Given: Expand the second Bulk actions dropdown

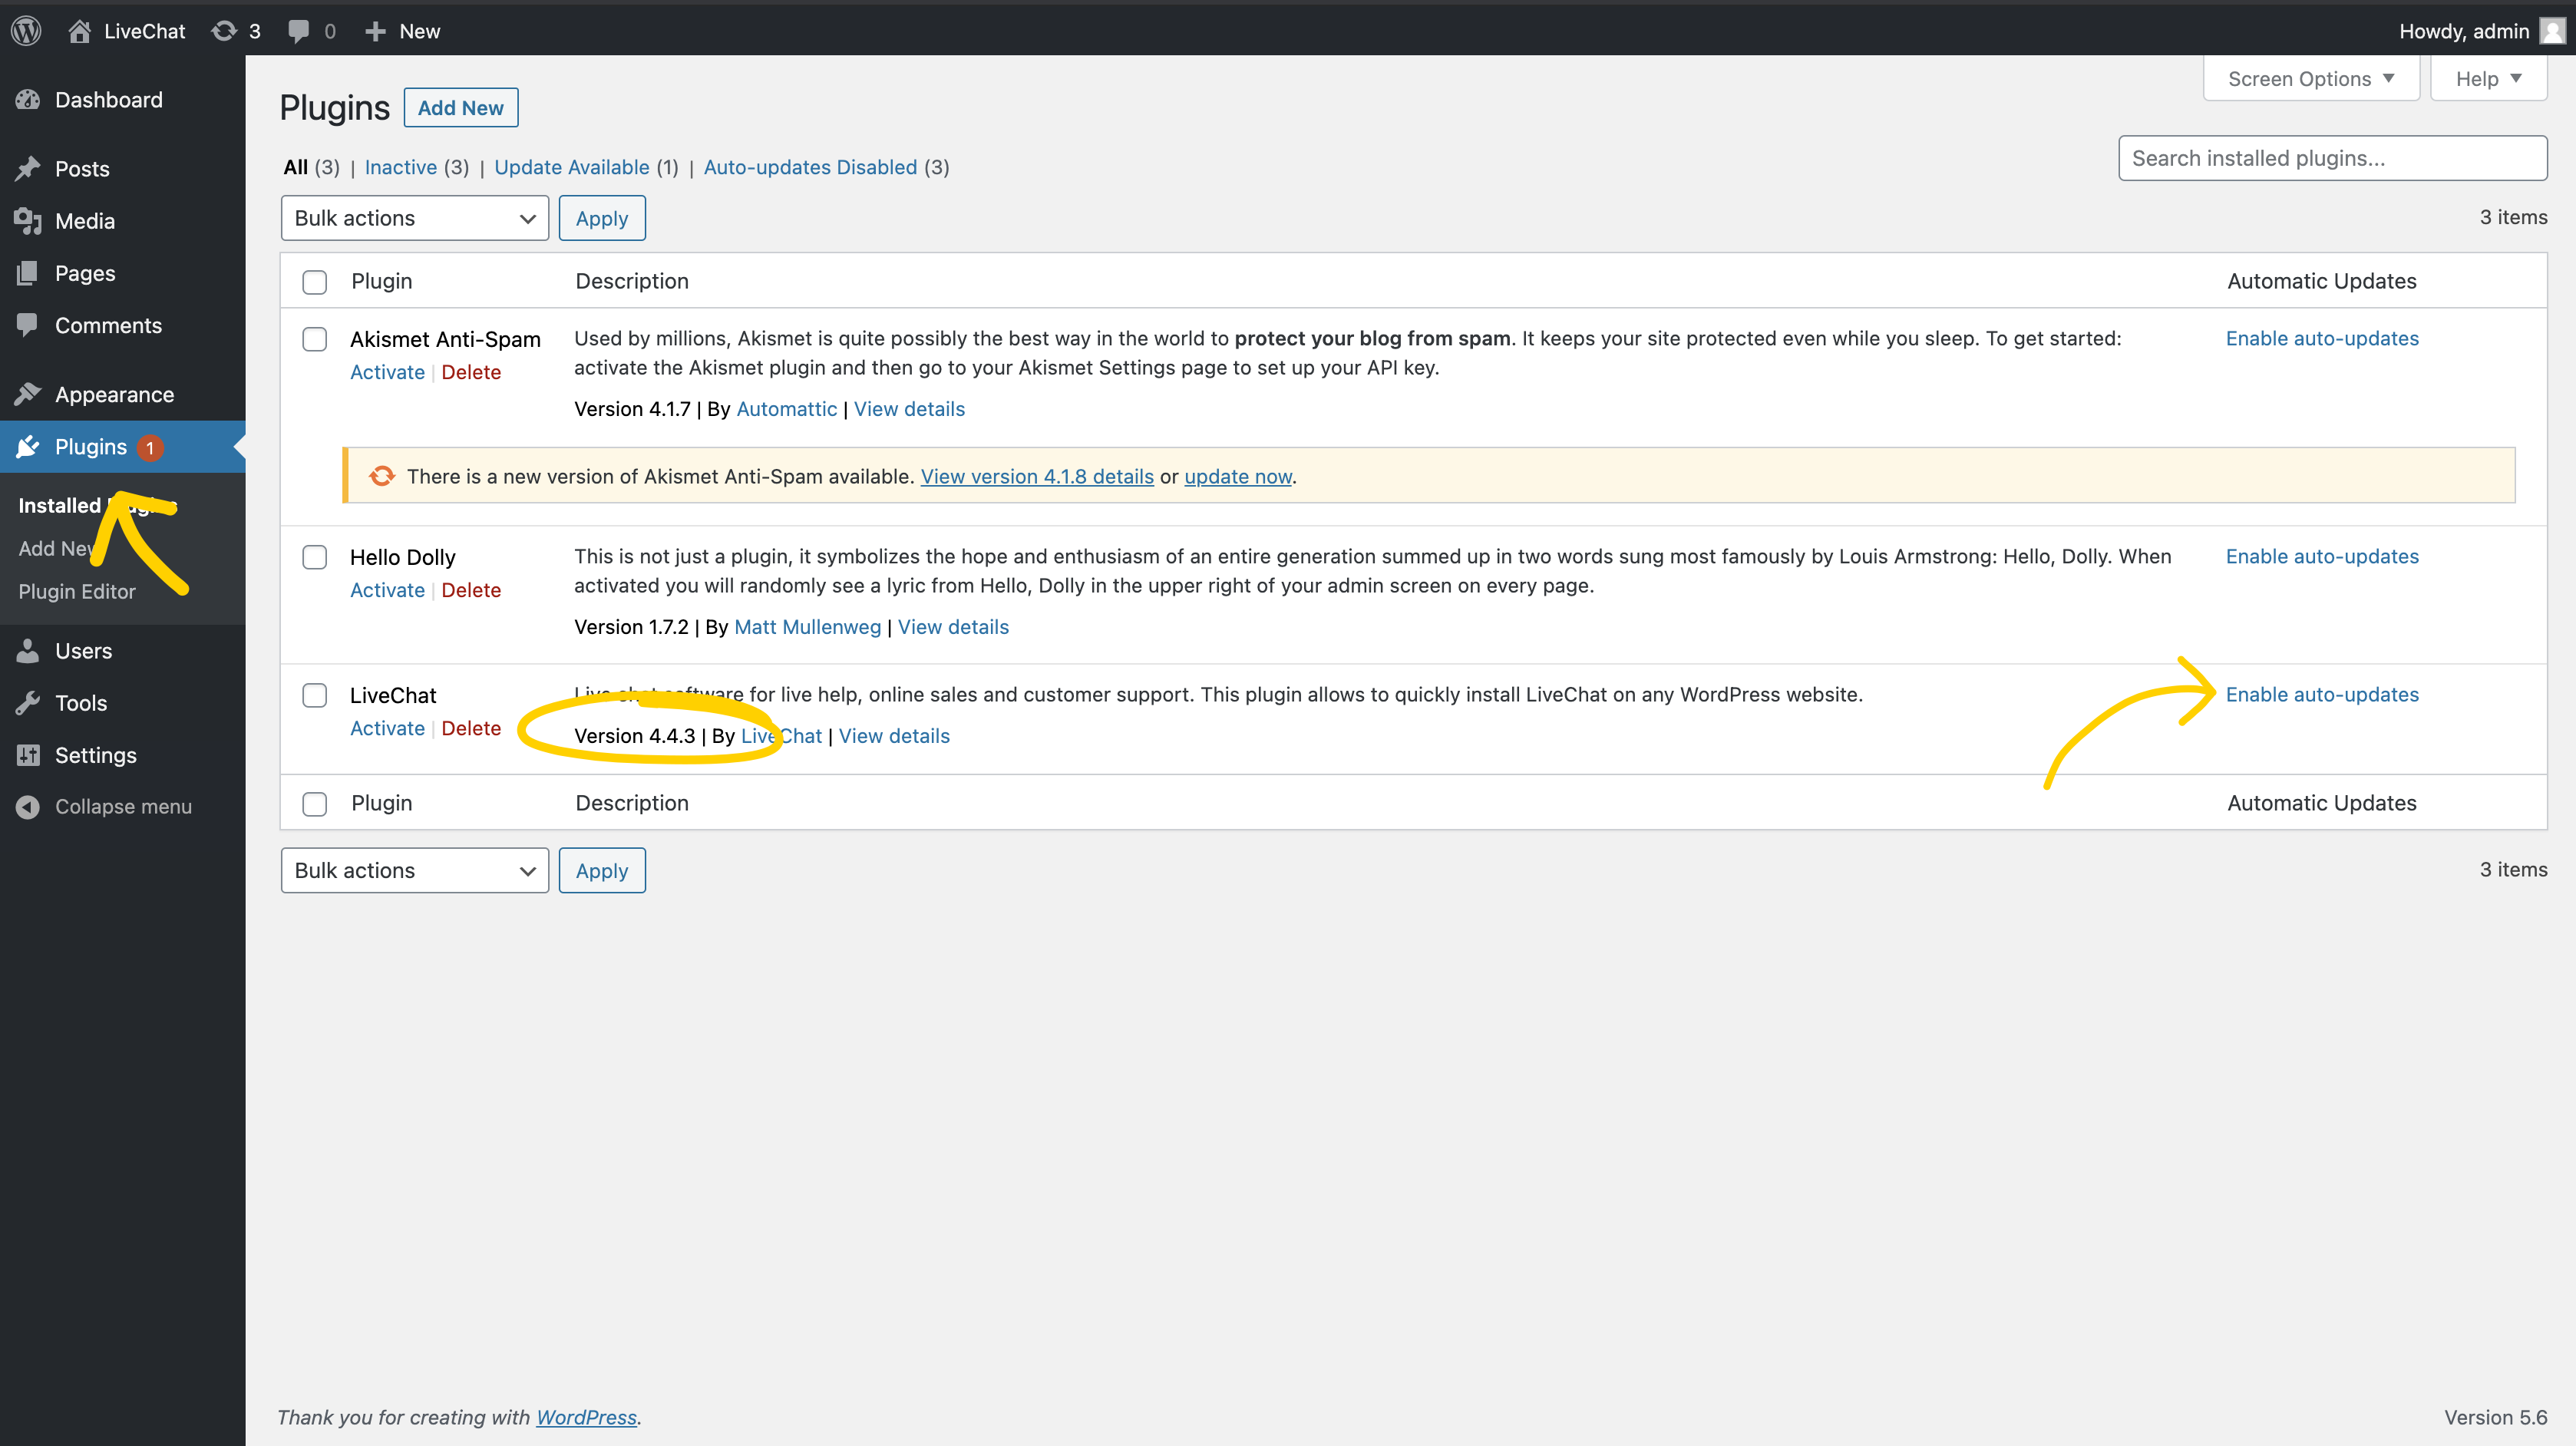Looking at the screenshot, I should (x=411, y=869).
